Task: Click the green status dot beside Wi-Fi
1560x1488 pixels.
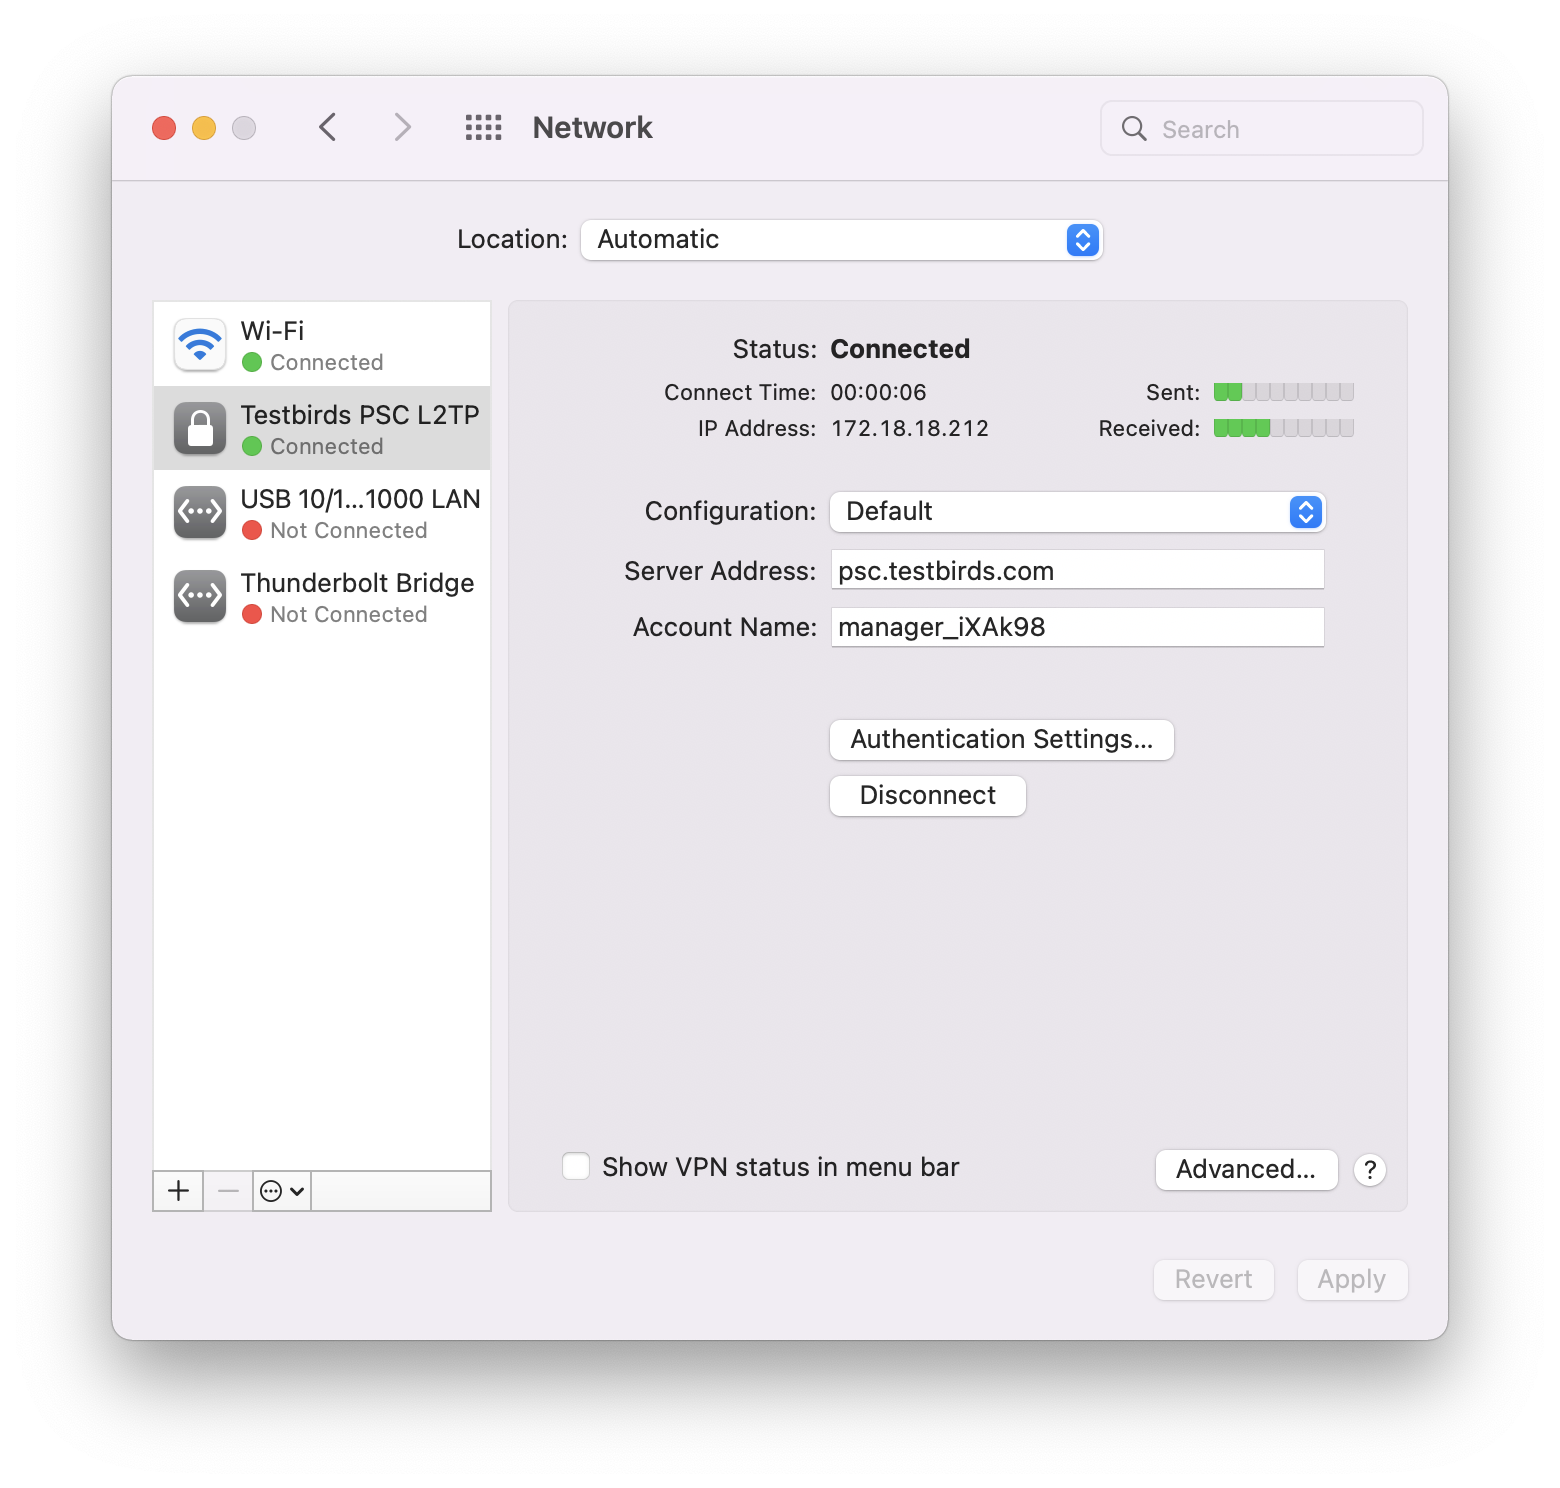Action: pos(252,363)
